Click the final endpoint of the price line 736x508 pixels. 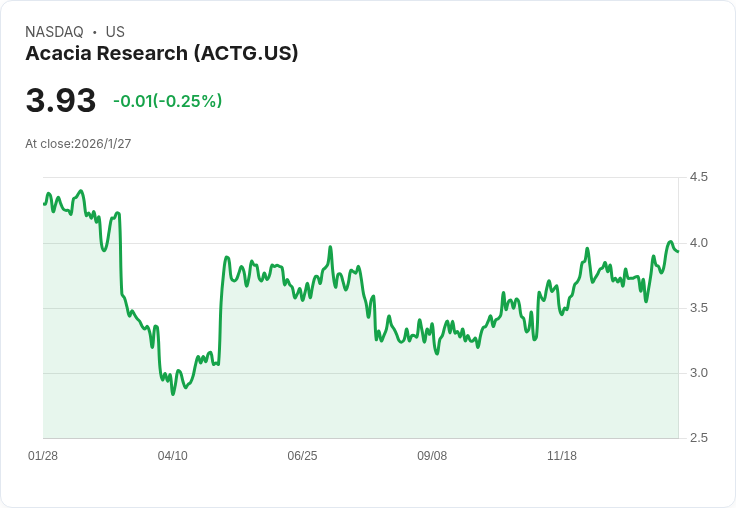(x=677, y=252)
